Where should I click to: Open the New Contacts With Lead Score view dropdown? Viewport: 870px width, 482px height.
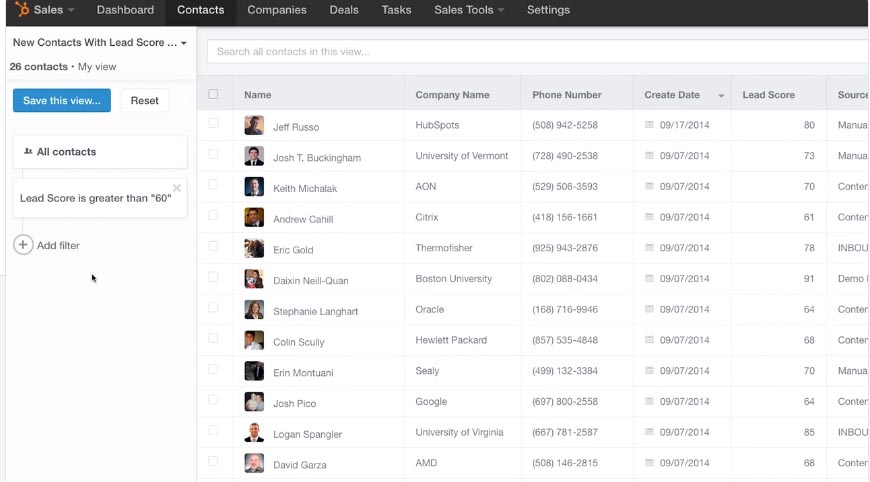click(100, 42)
